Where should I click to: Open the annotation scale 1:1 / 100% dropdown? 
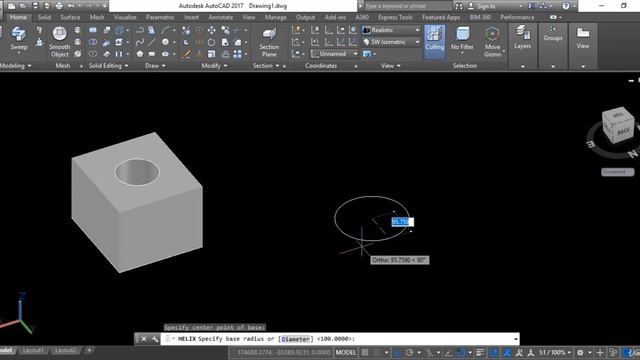(555, 352)
